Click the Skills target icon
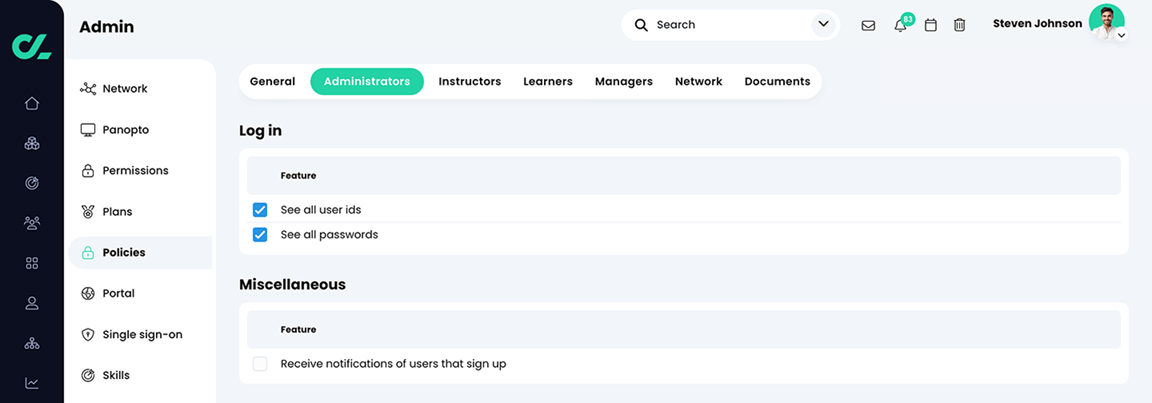 88,375
